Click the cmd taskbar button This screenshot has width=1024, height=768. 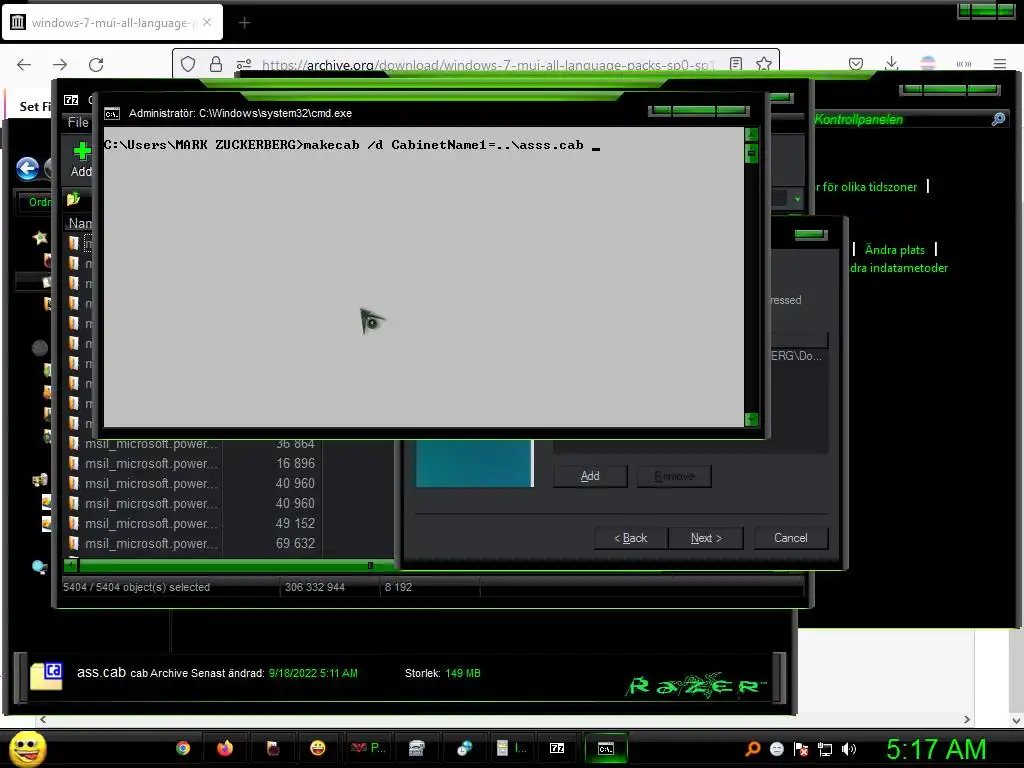coord(605,748)
